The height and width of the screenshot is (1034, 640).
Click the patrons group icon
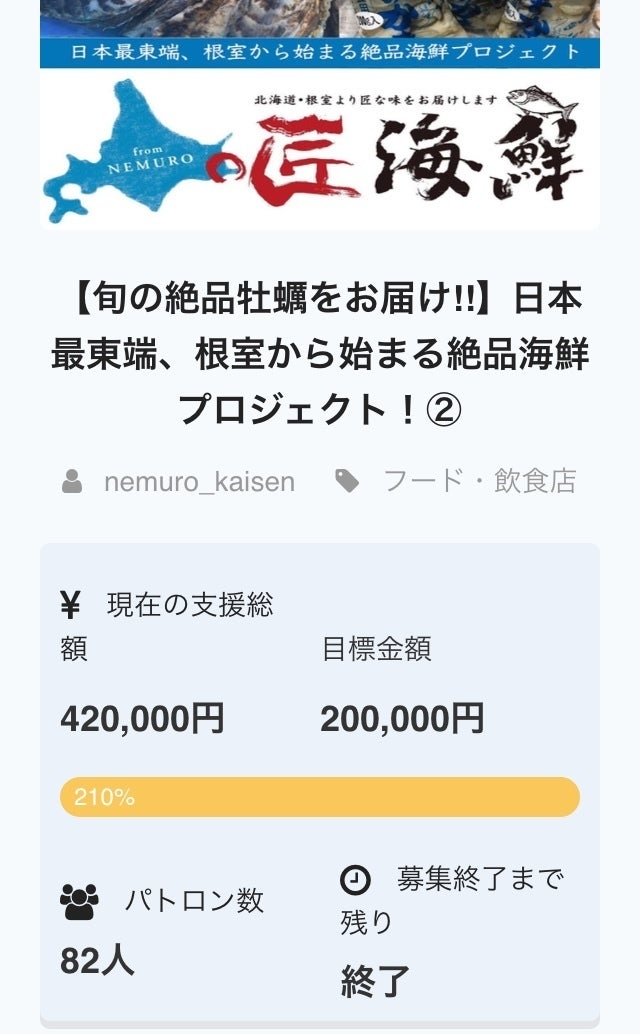coord(79,902)
